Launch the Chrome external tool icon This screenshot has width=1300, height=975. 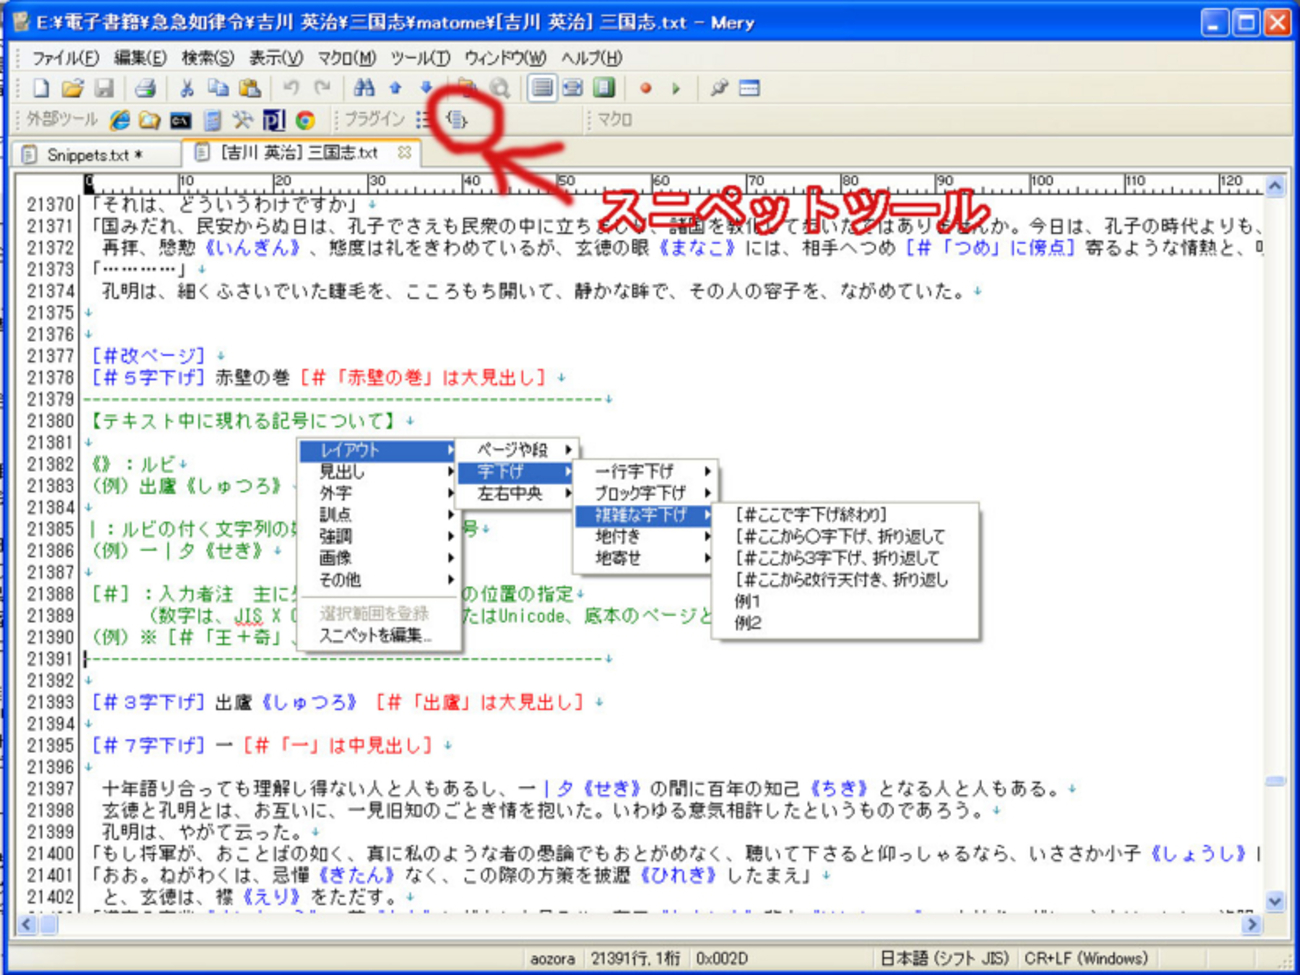305,120
